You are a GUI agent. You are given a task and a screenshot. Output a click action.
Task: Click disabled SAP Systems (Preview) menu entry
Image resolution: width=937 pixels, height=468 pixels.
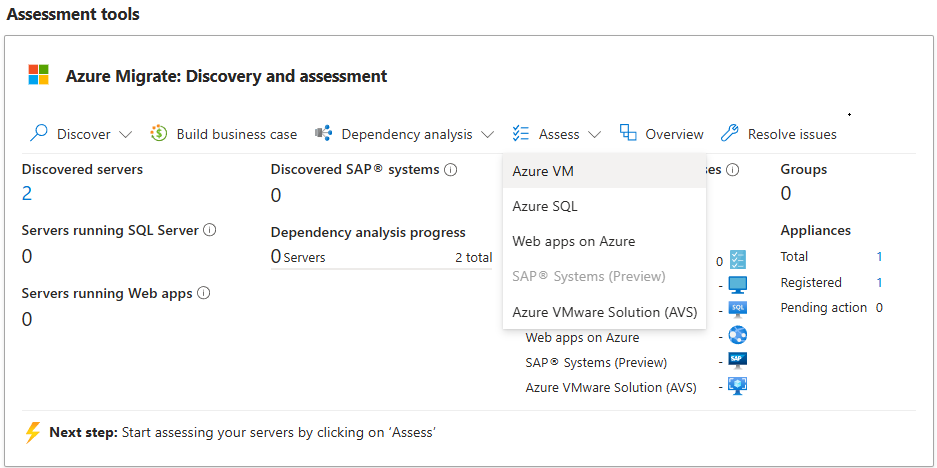pyautogui.click(x=604, y=276)
